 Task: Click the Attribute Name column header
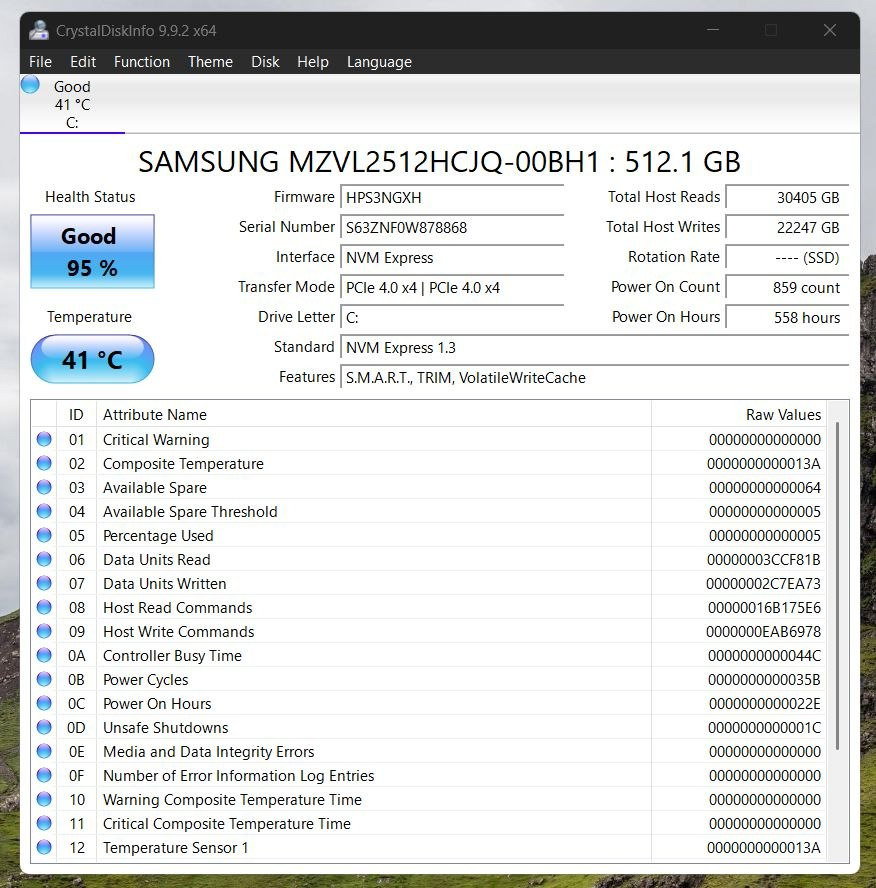[x=374, y=415]
